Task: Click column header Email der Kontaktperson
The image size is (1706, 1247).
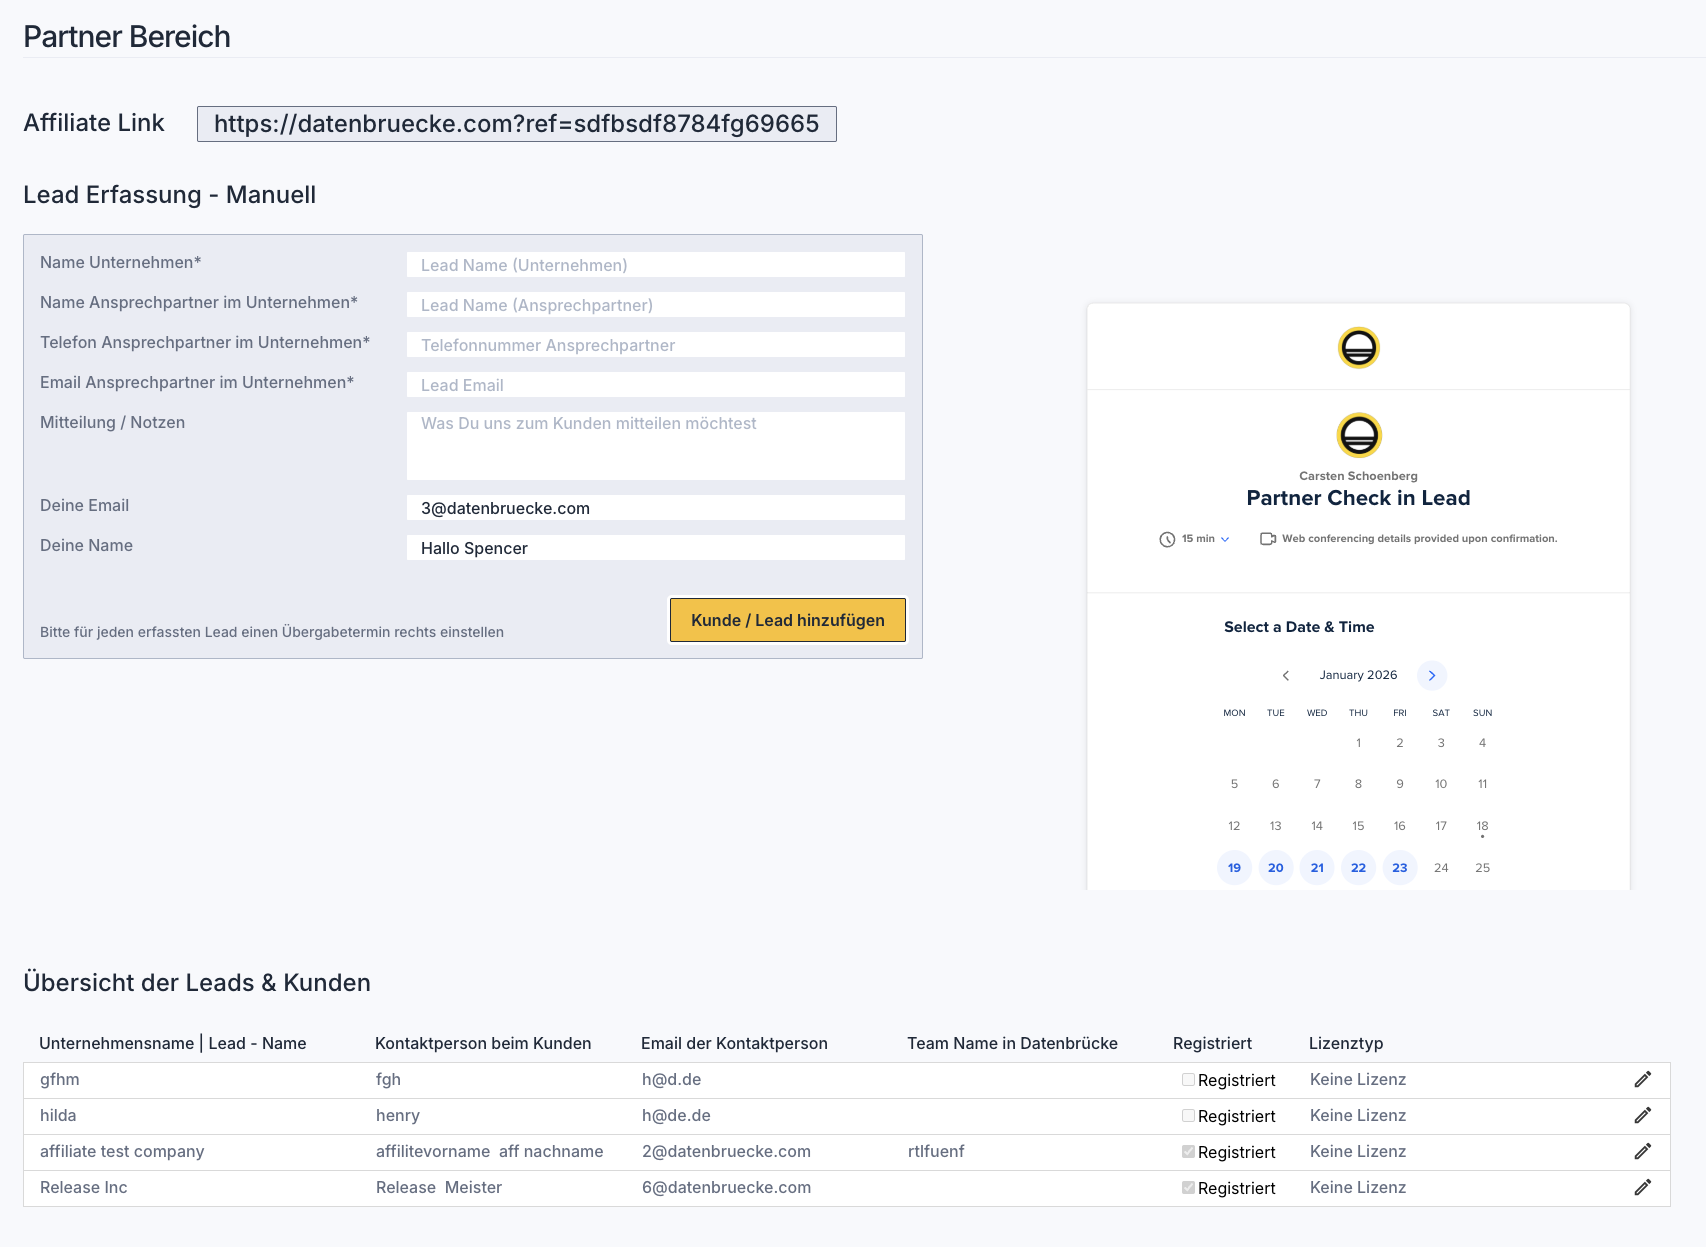Action: (x=734, y=1043)
